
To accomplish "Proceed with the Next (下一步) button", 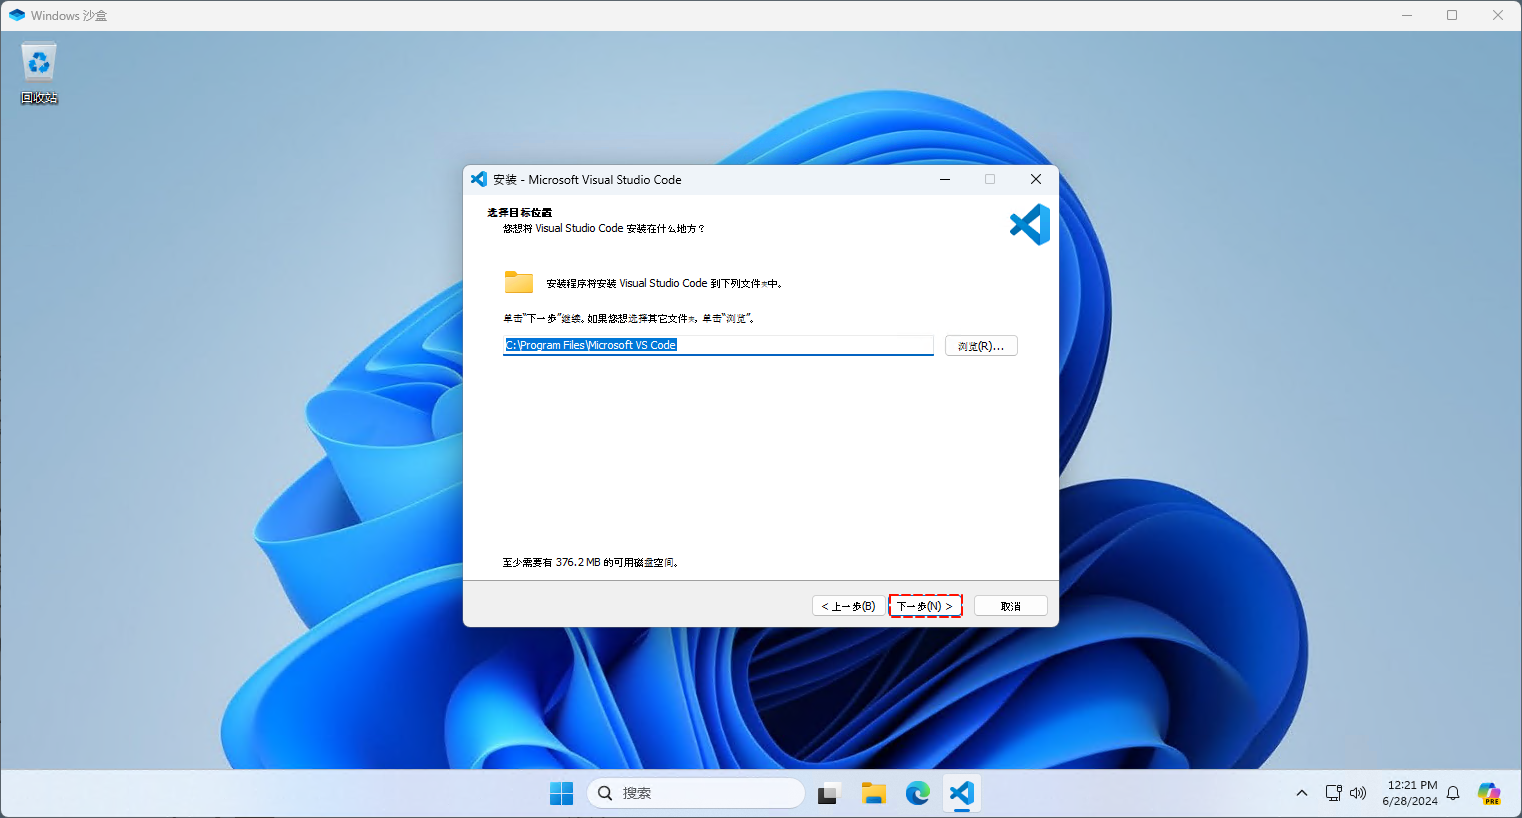I will pos(925,606).
